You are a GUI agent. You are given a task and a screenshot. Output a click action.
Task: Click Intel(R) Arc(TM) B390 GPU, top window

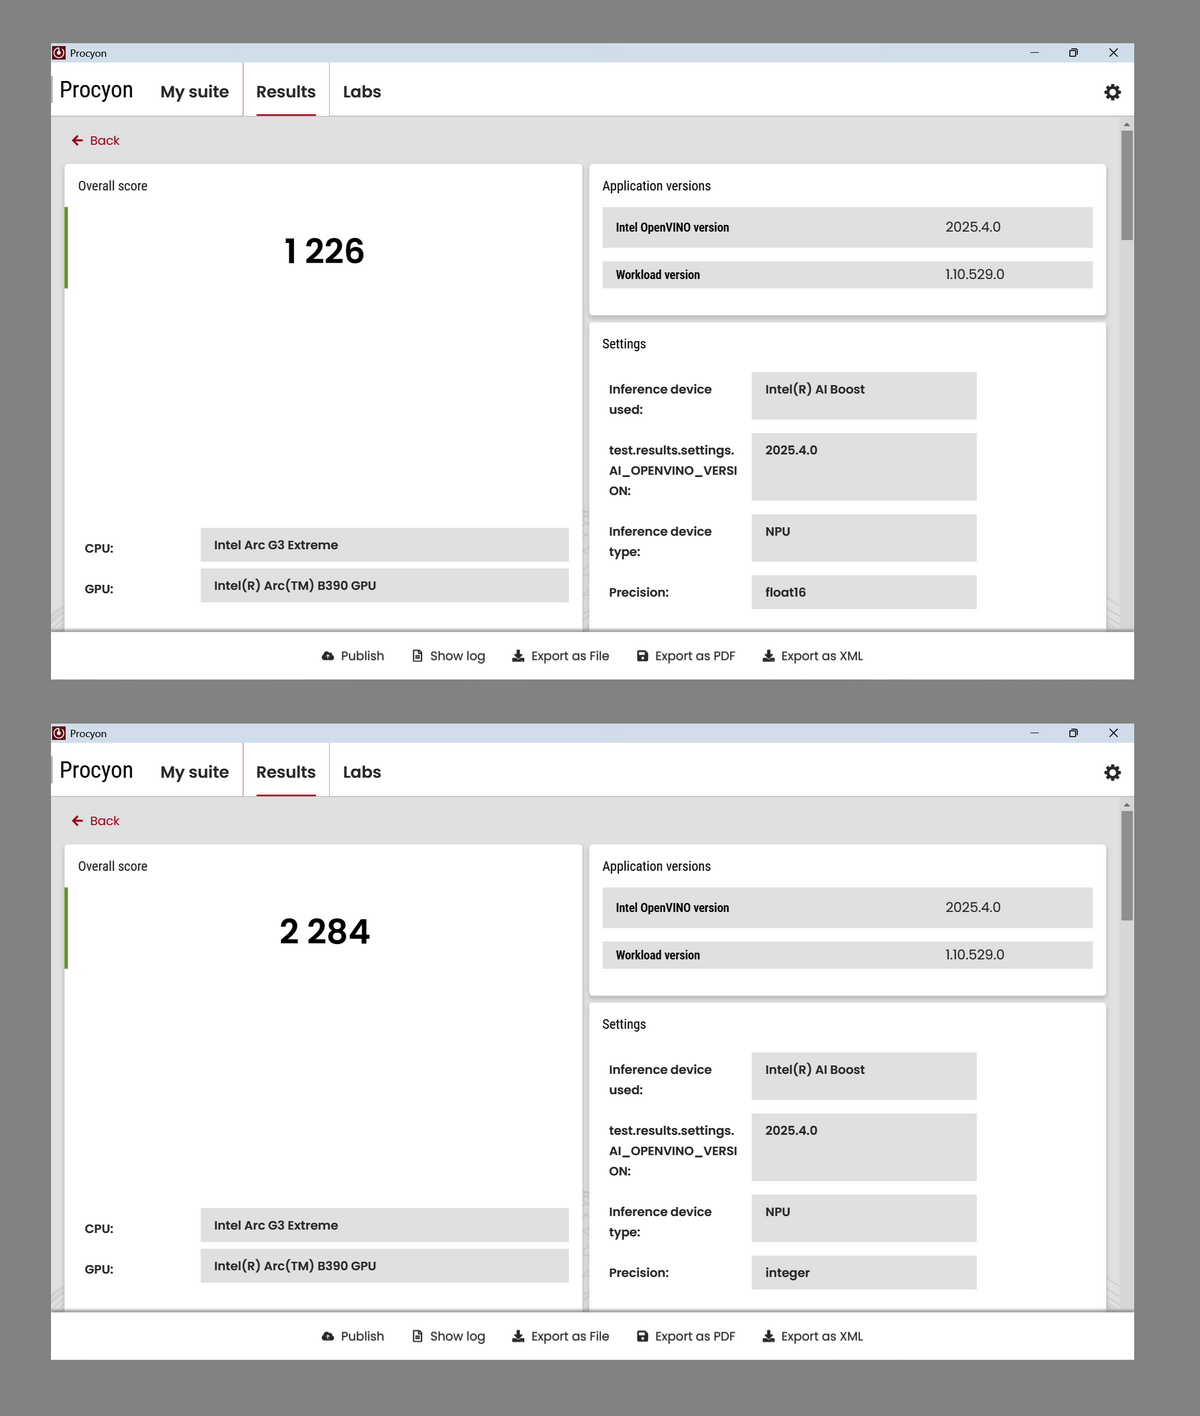tap(384, 585)
